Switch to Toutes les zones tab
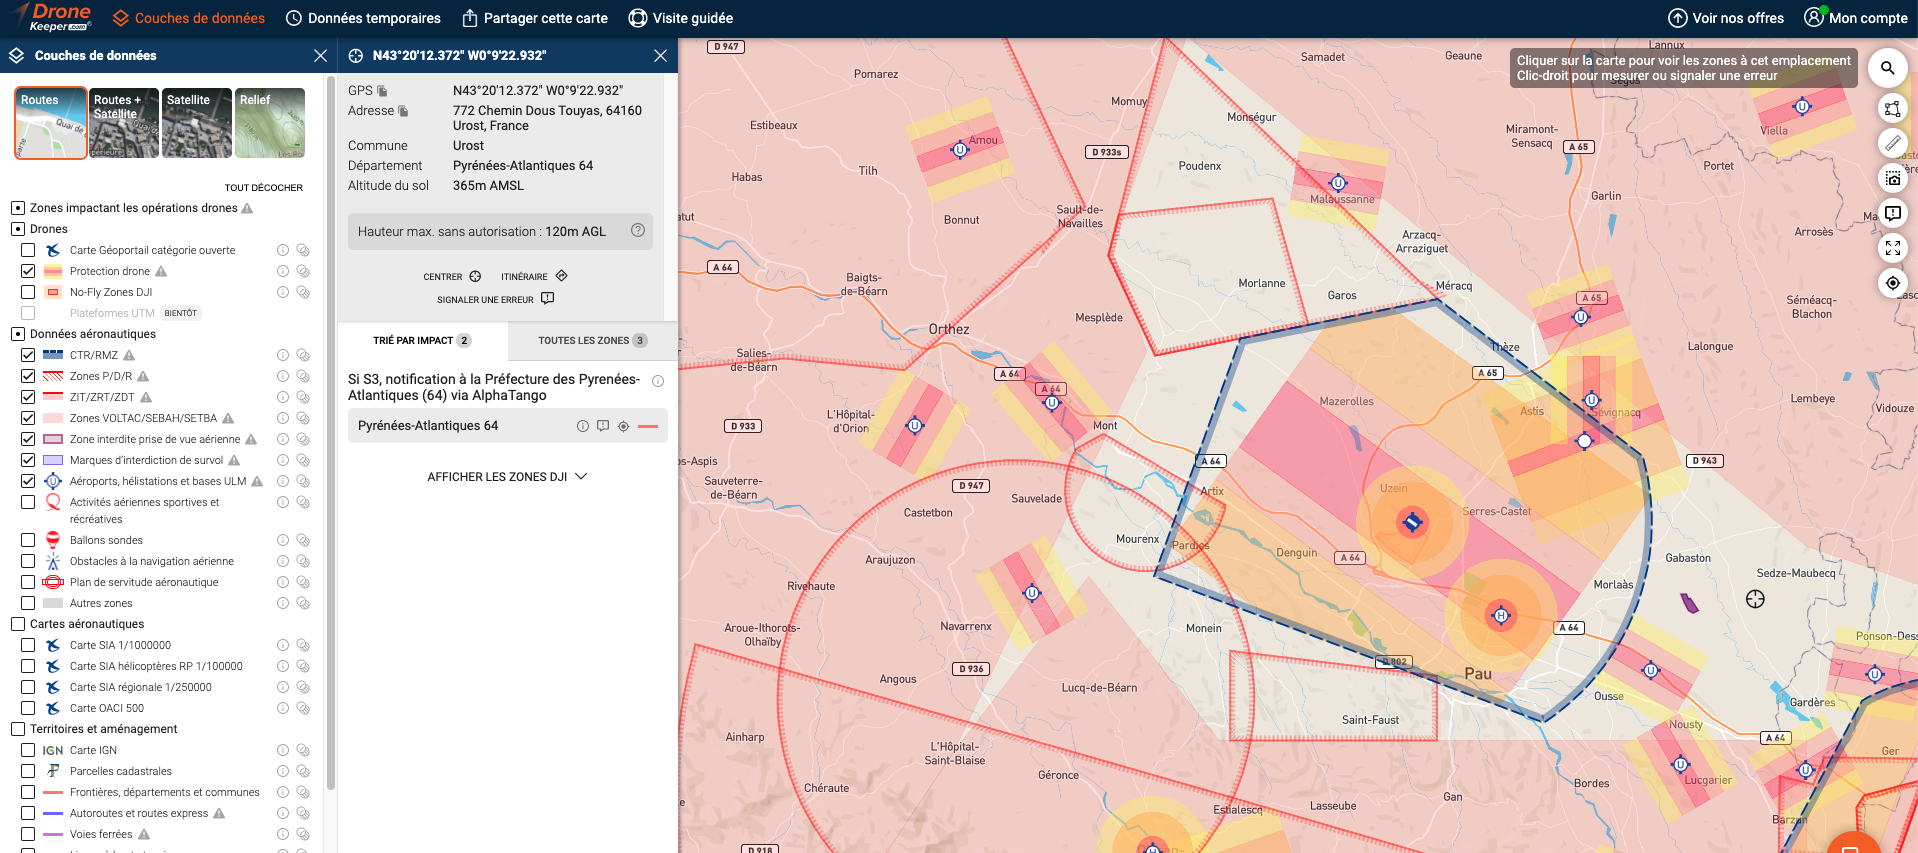 coord(592,341)
